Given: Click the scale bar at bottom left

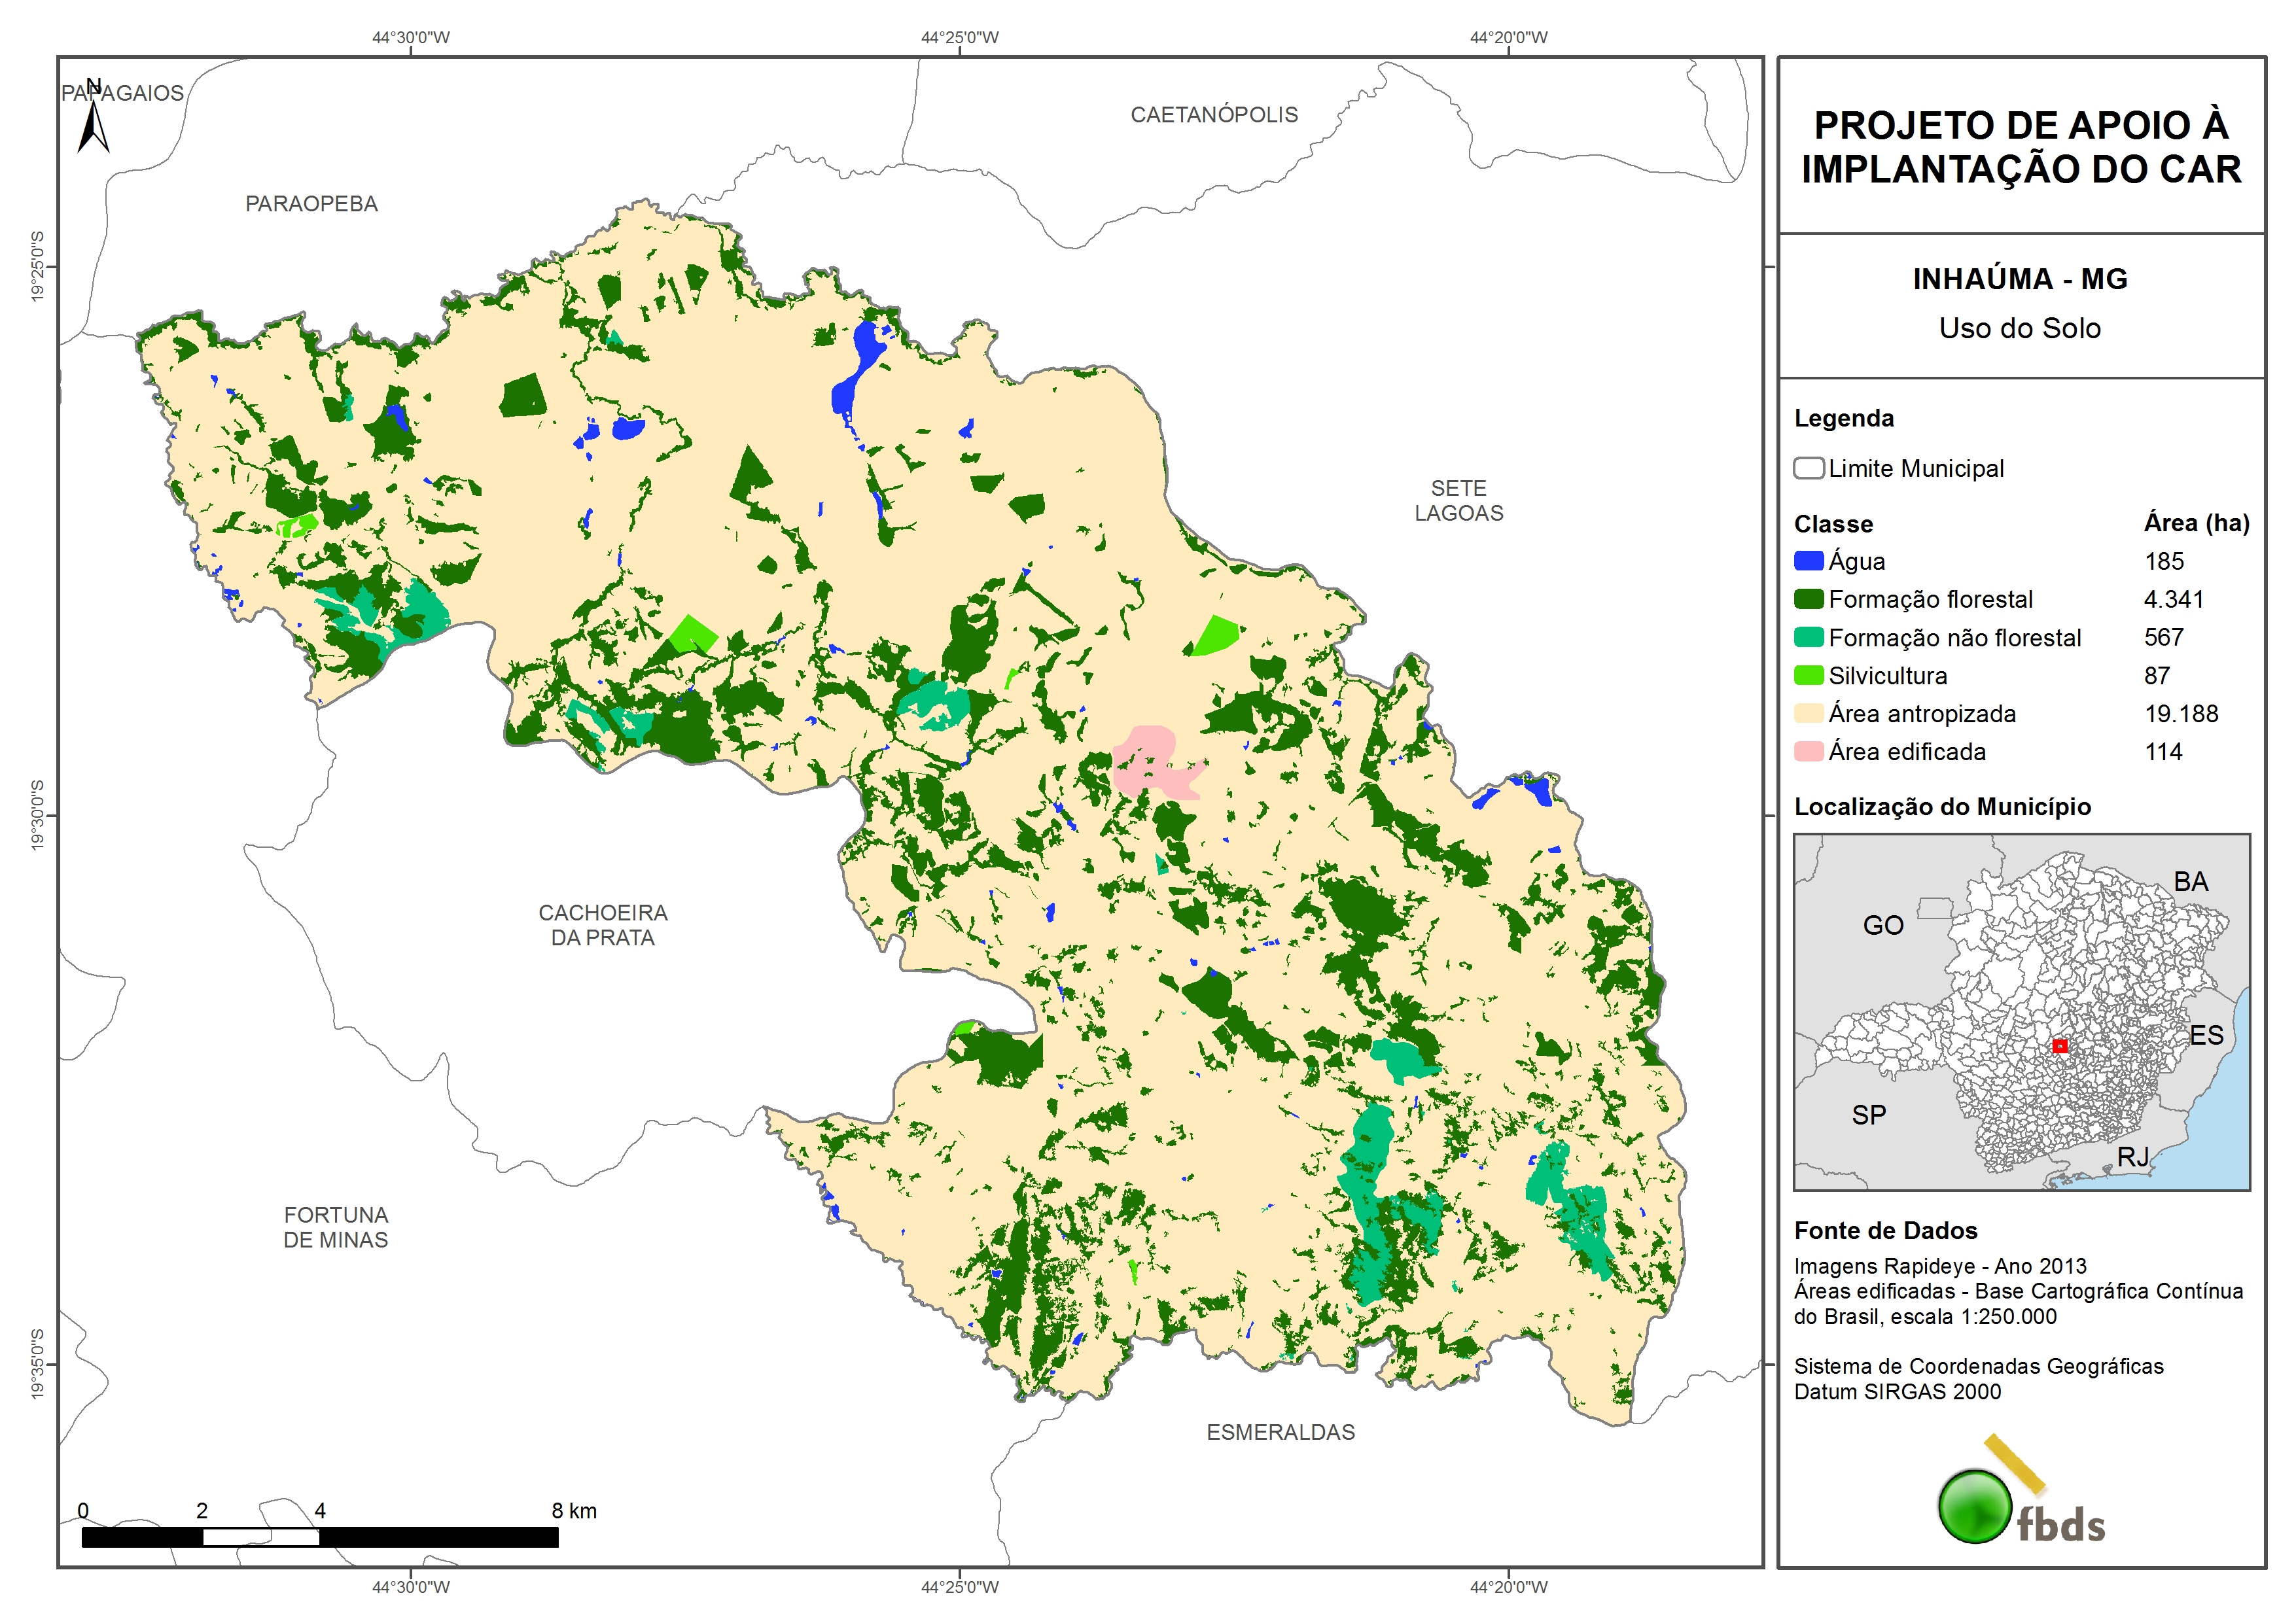Looking at the screenshot, I should 319,1537.
